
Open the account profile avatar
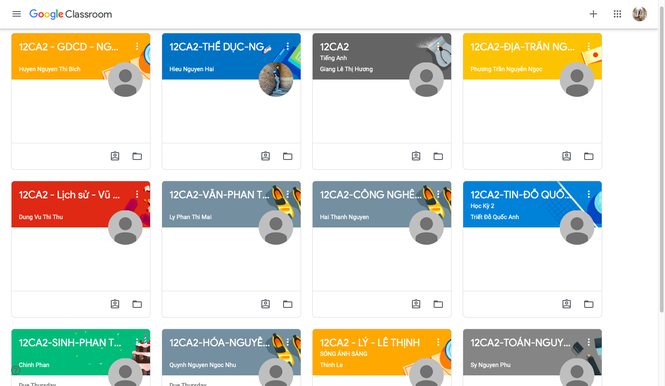(639, 14)
